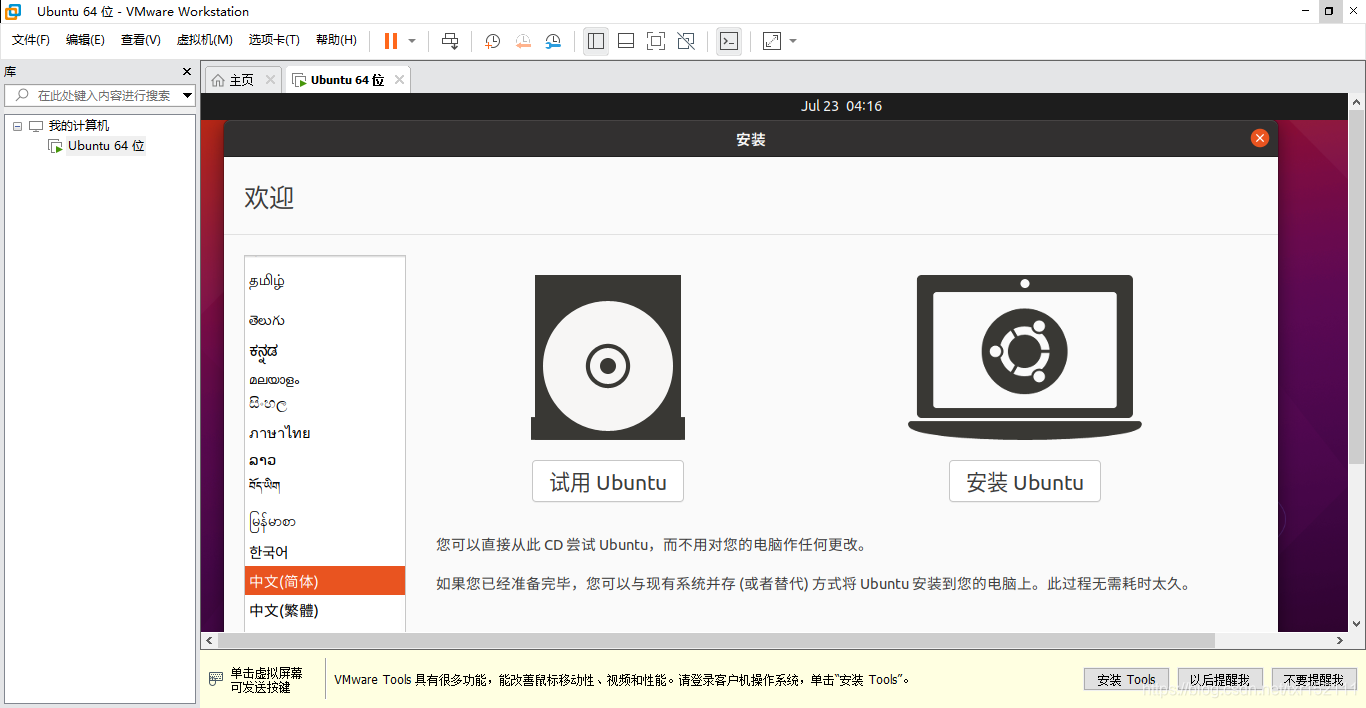Collapse the 我的计算机 tree node

(17, 126)
